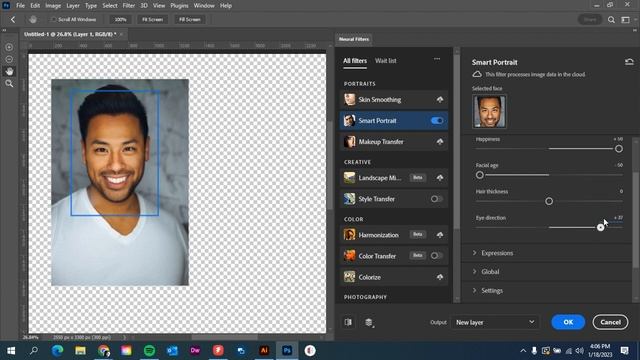This screenshot has width=640, height=360.
Task: Enable the Color Transfer toggle
Action: 437,256
